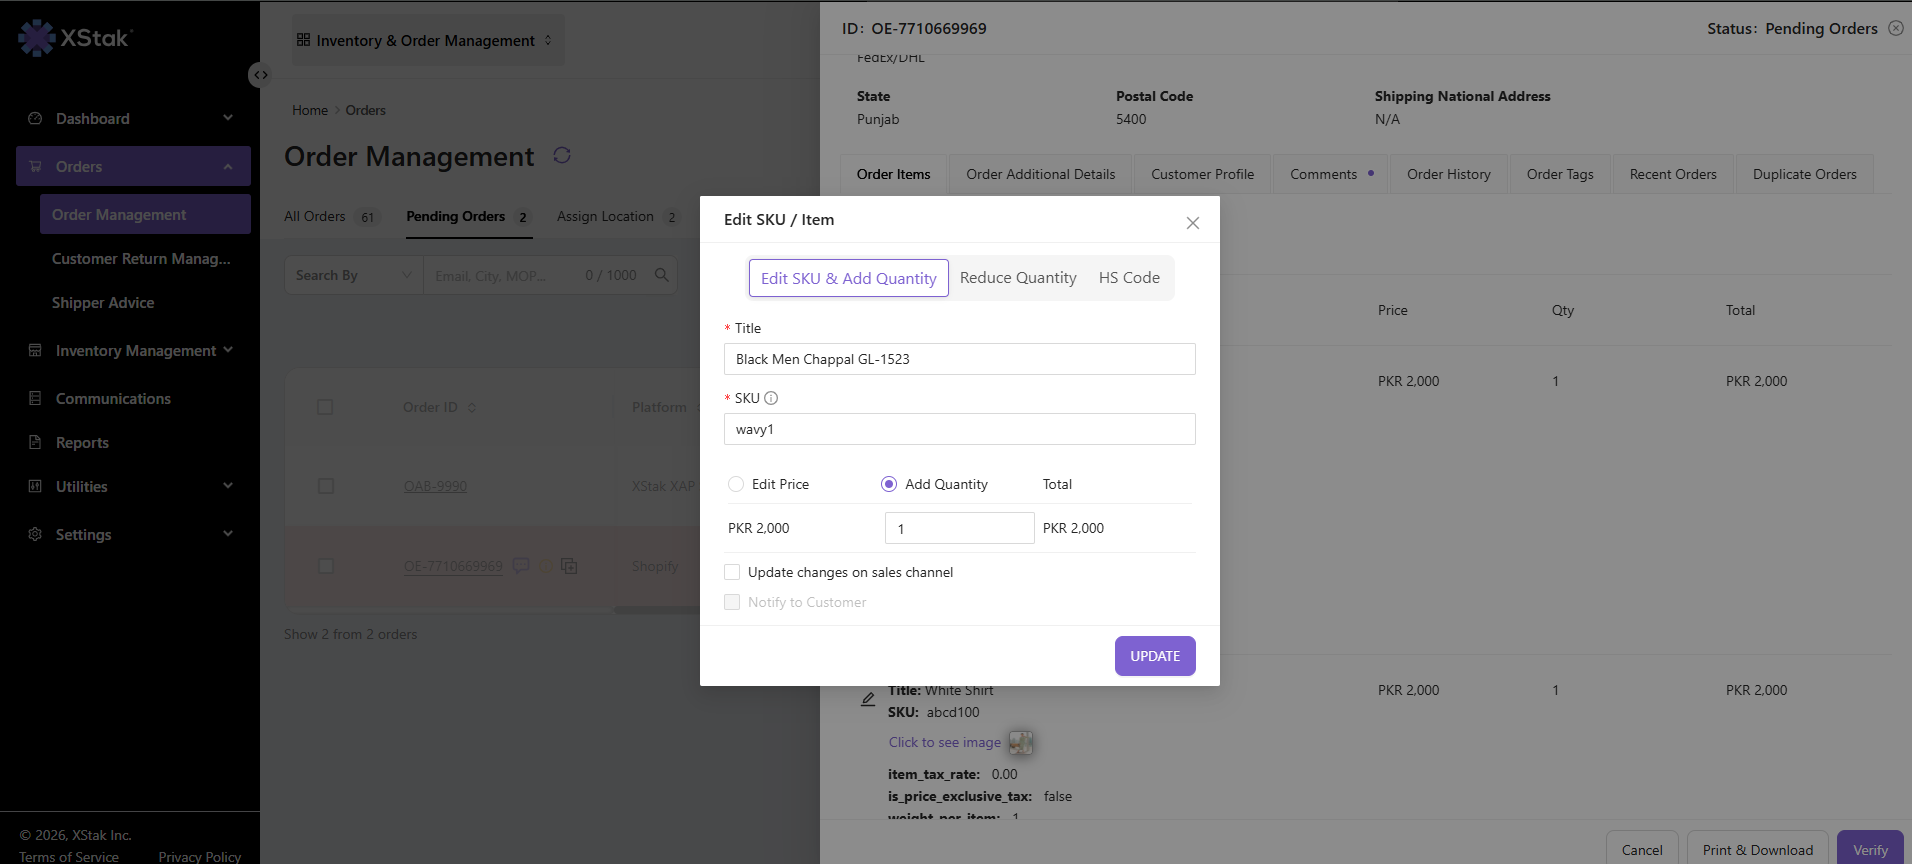The width and height of the screenshot is (1912, 864).
Task: Open the Order History tab
Action: coord(1448,174)
